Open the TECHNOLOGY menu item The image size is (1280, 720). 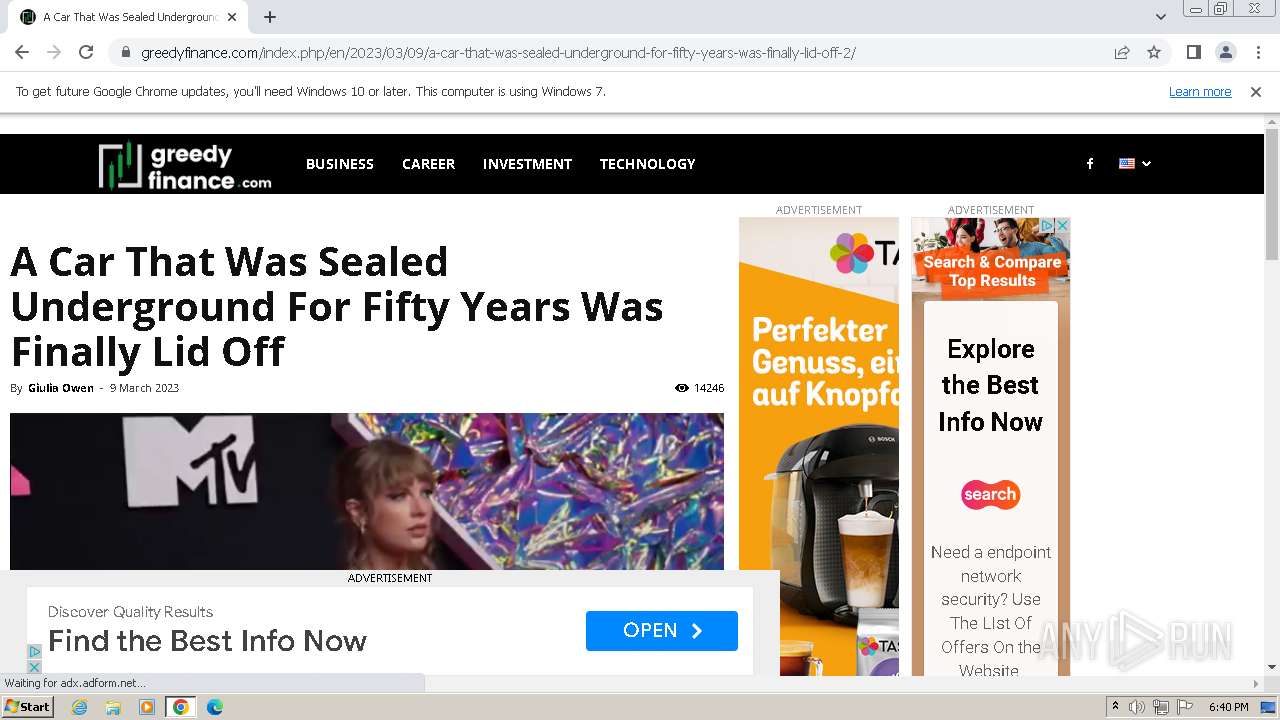pos(647,164)
